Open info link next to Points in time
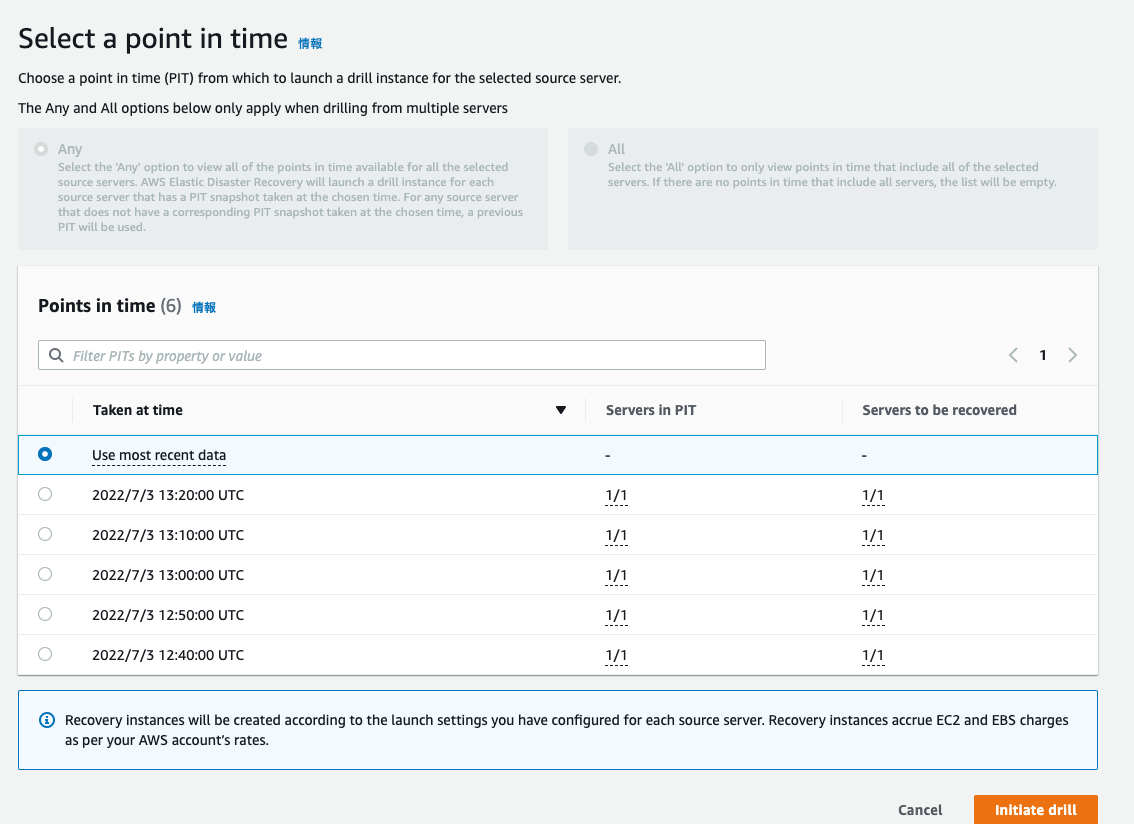The height and width of the screenshot is (824, 1134). tap(204, 307)
